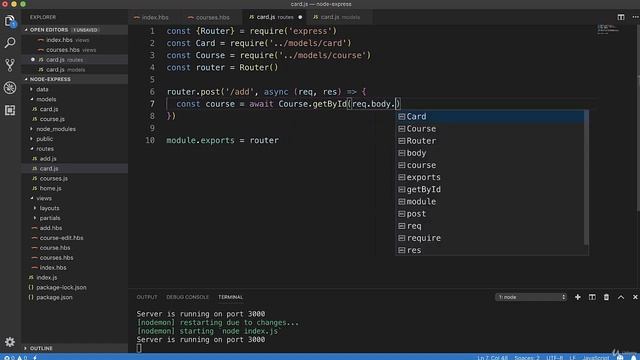
Task: Select the post autocomplete suggestion
Action: (490, 214)
